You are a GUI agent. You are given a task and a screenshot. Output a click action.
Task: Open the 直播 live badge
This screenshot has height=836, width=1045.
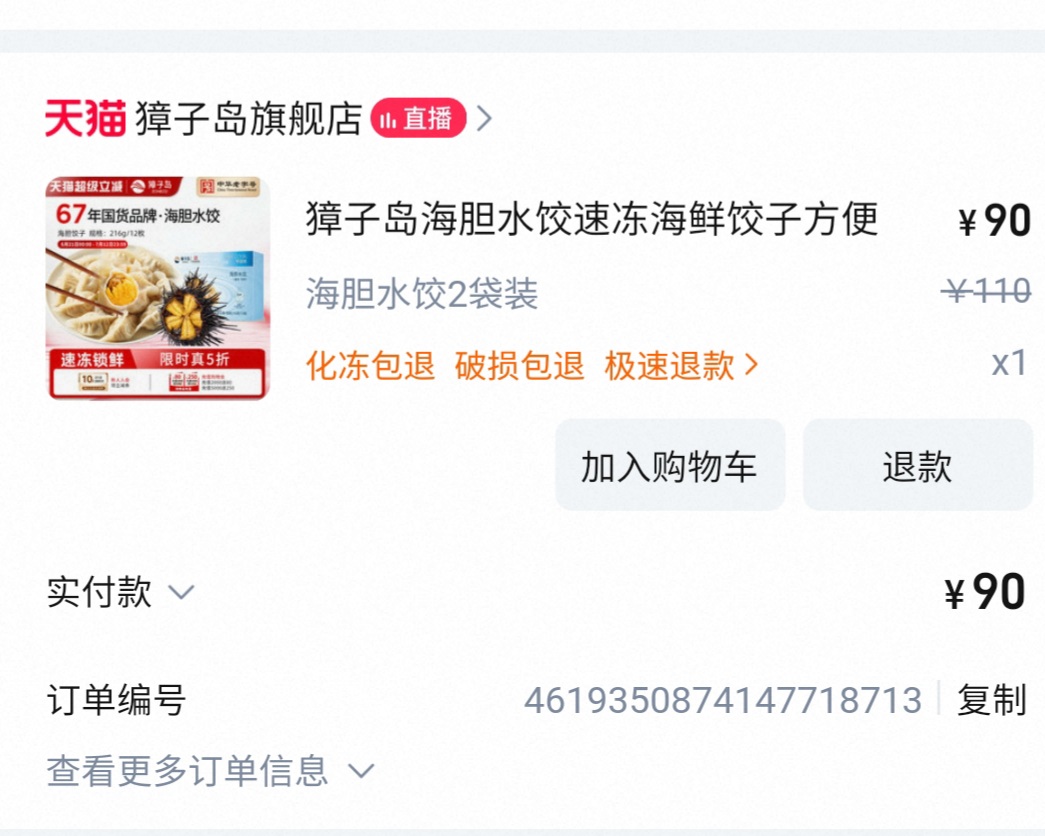point(418,119)
